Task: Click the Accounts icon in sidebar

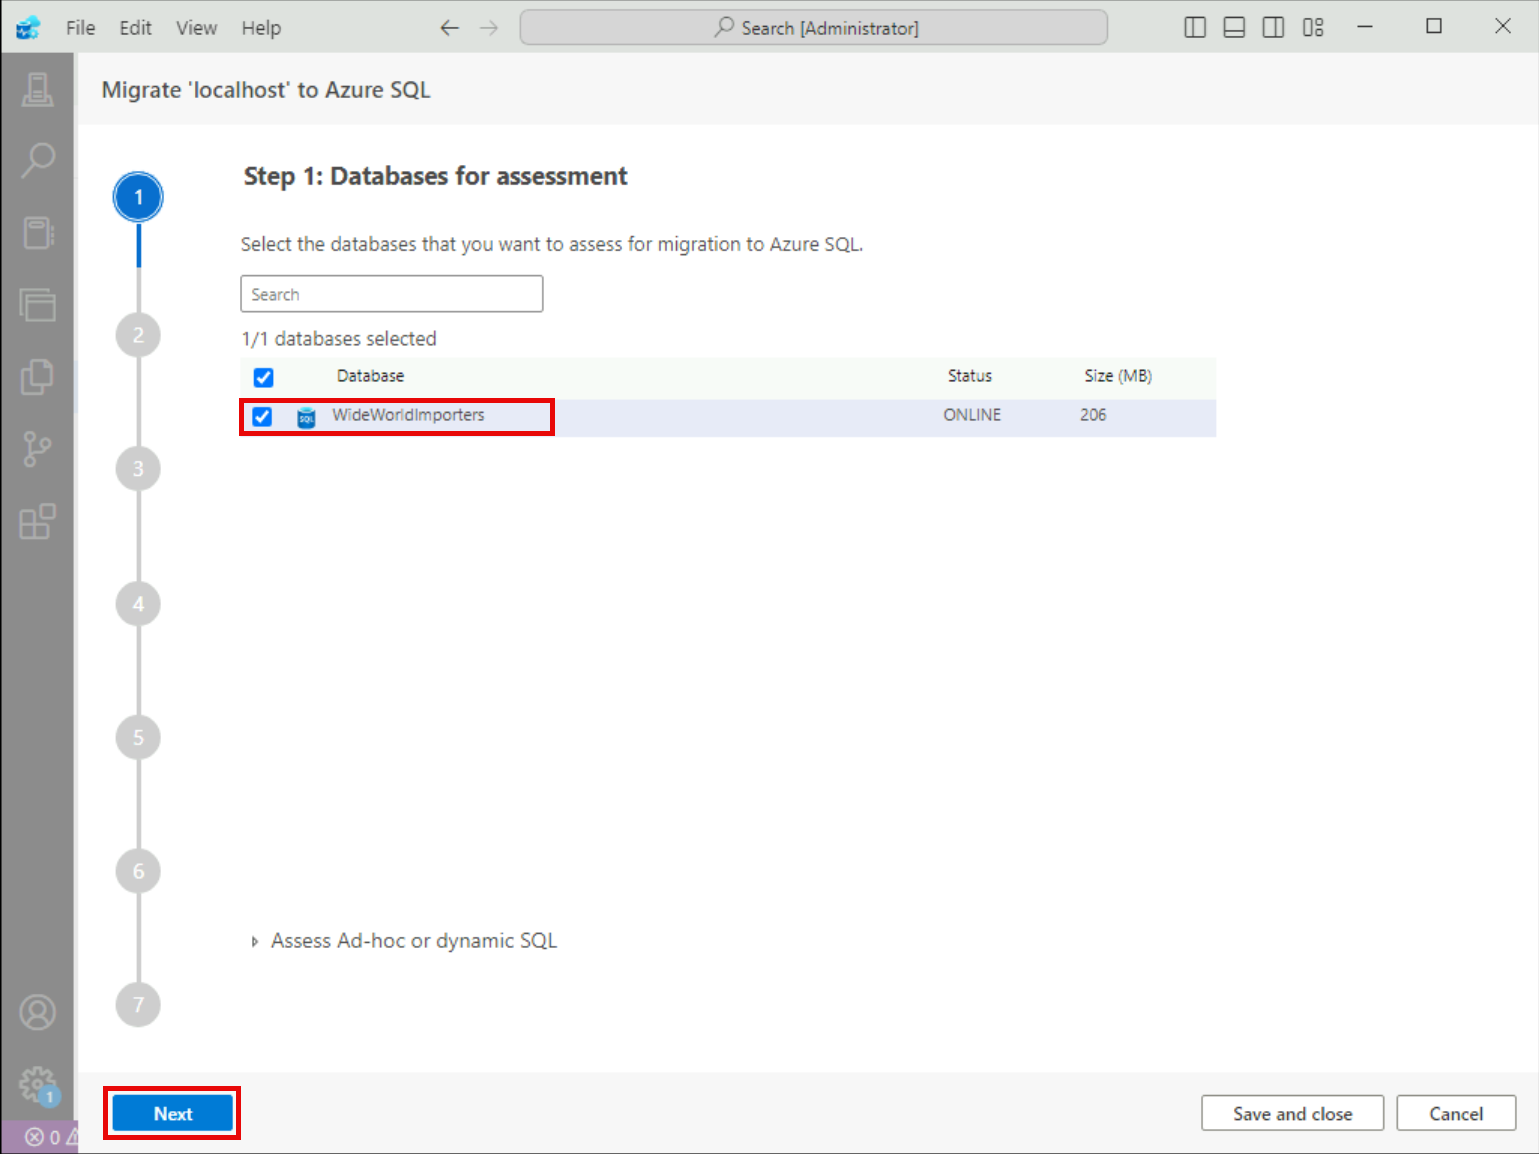Action: 38,1012
